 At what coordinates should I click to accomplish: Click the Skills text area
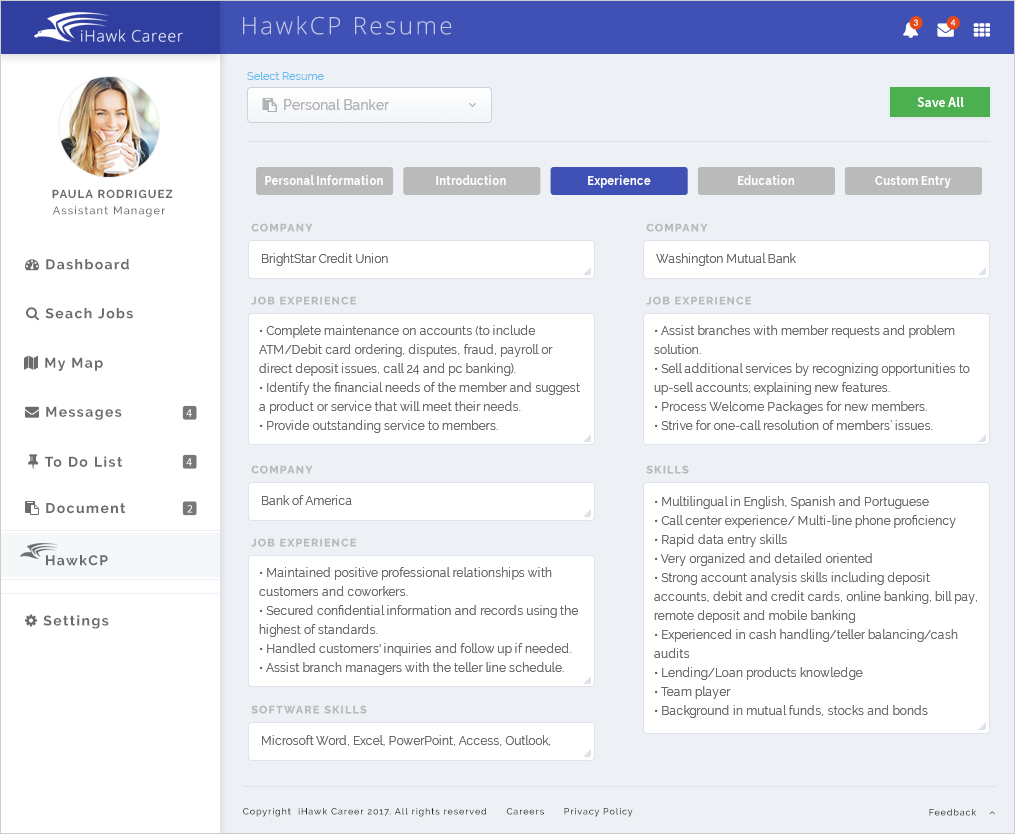click(x=816, y=608)
